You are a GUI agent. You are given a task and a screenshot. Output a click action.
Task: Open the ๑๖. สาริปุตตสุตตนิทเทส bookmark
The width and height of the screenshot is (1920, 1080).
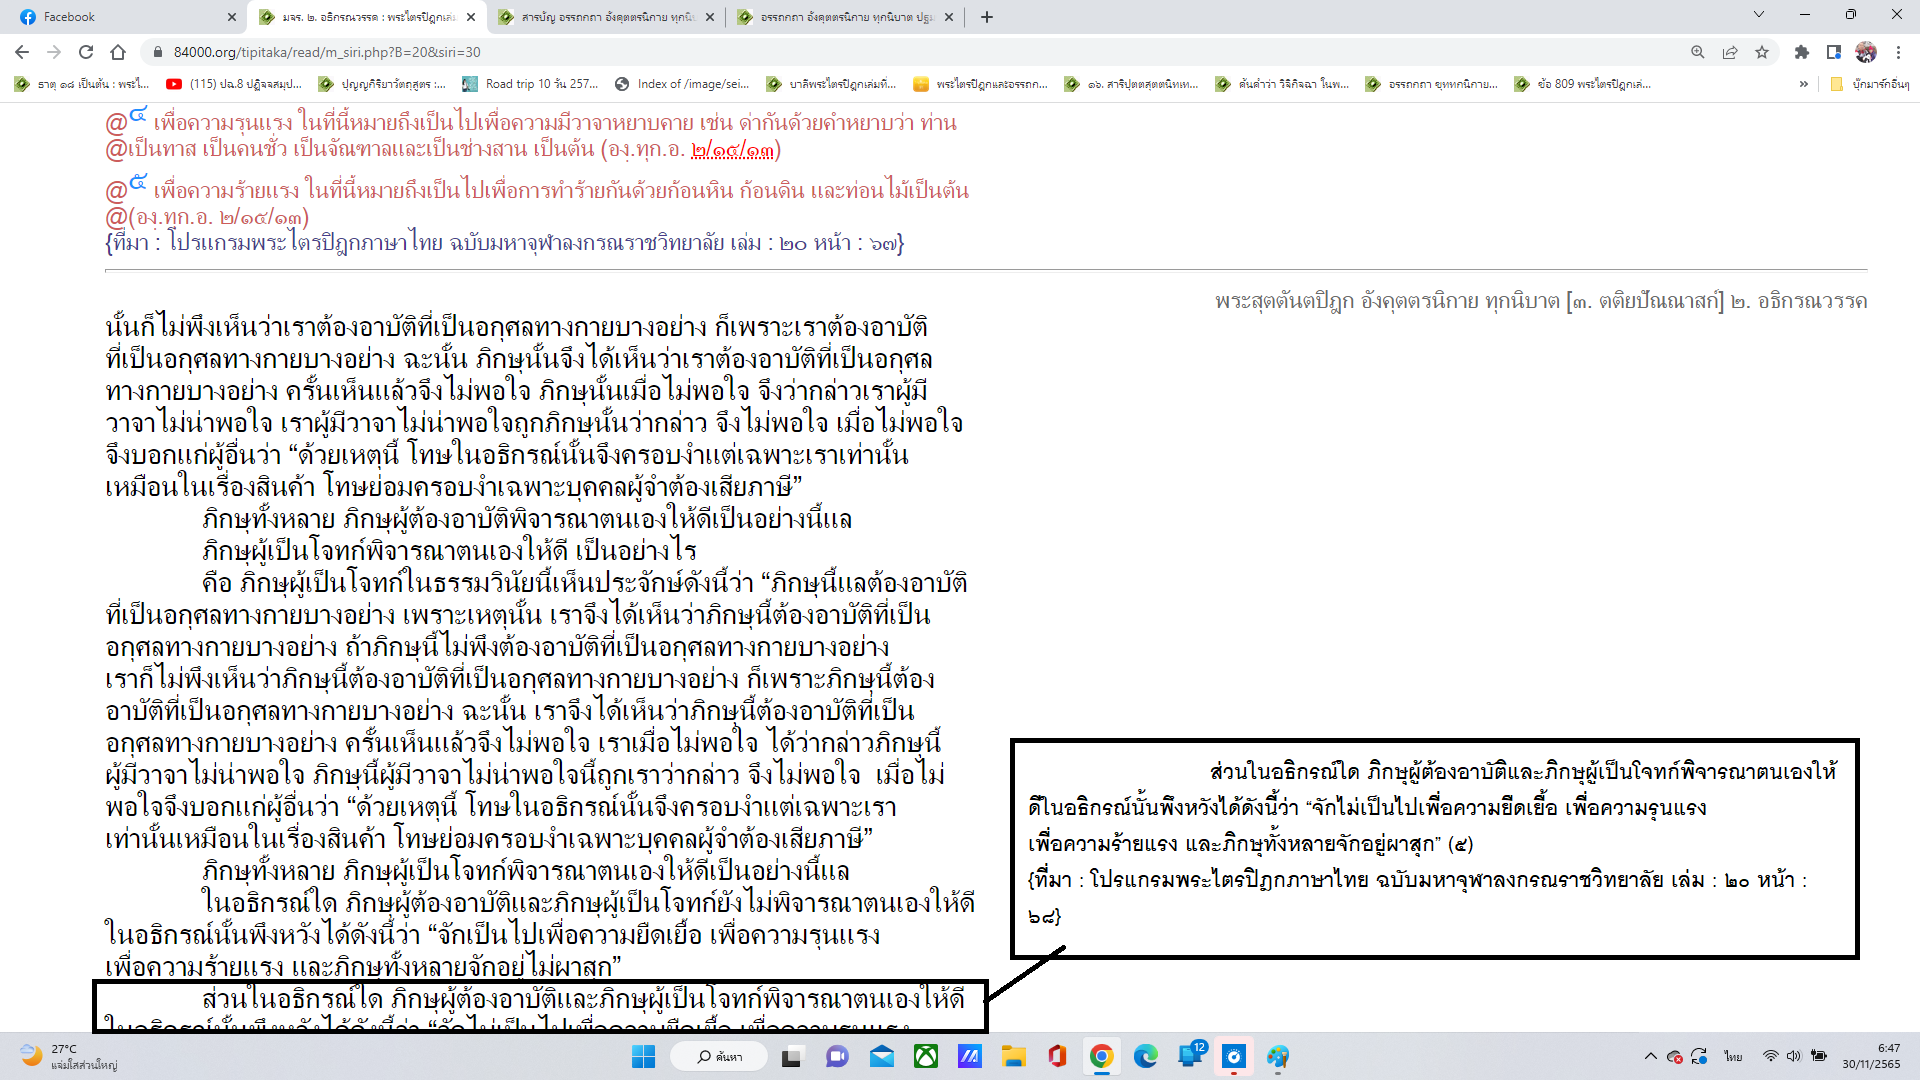1132,84
